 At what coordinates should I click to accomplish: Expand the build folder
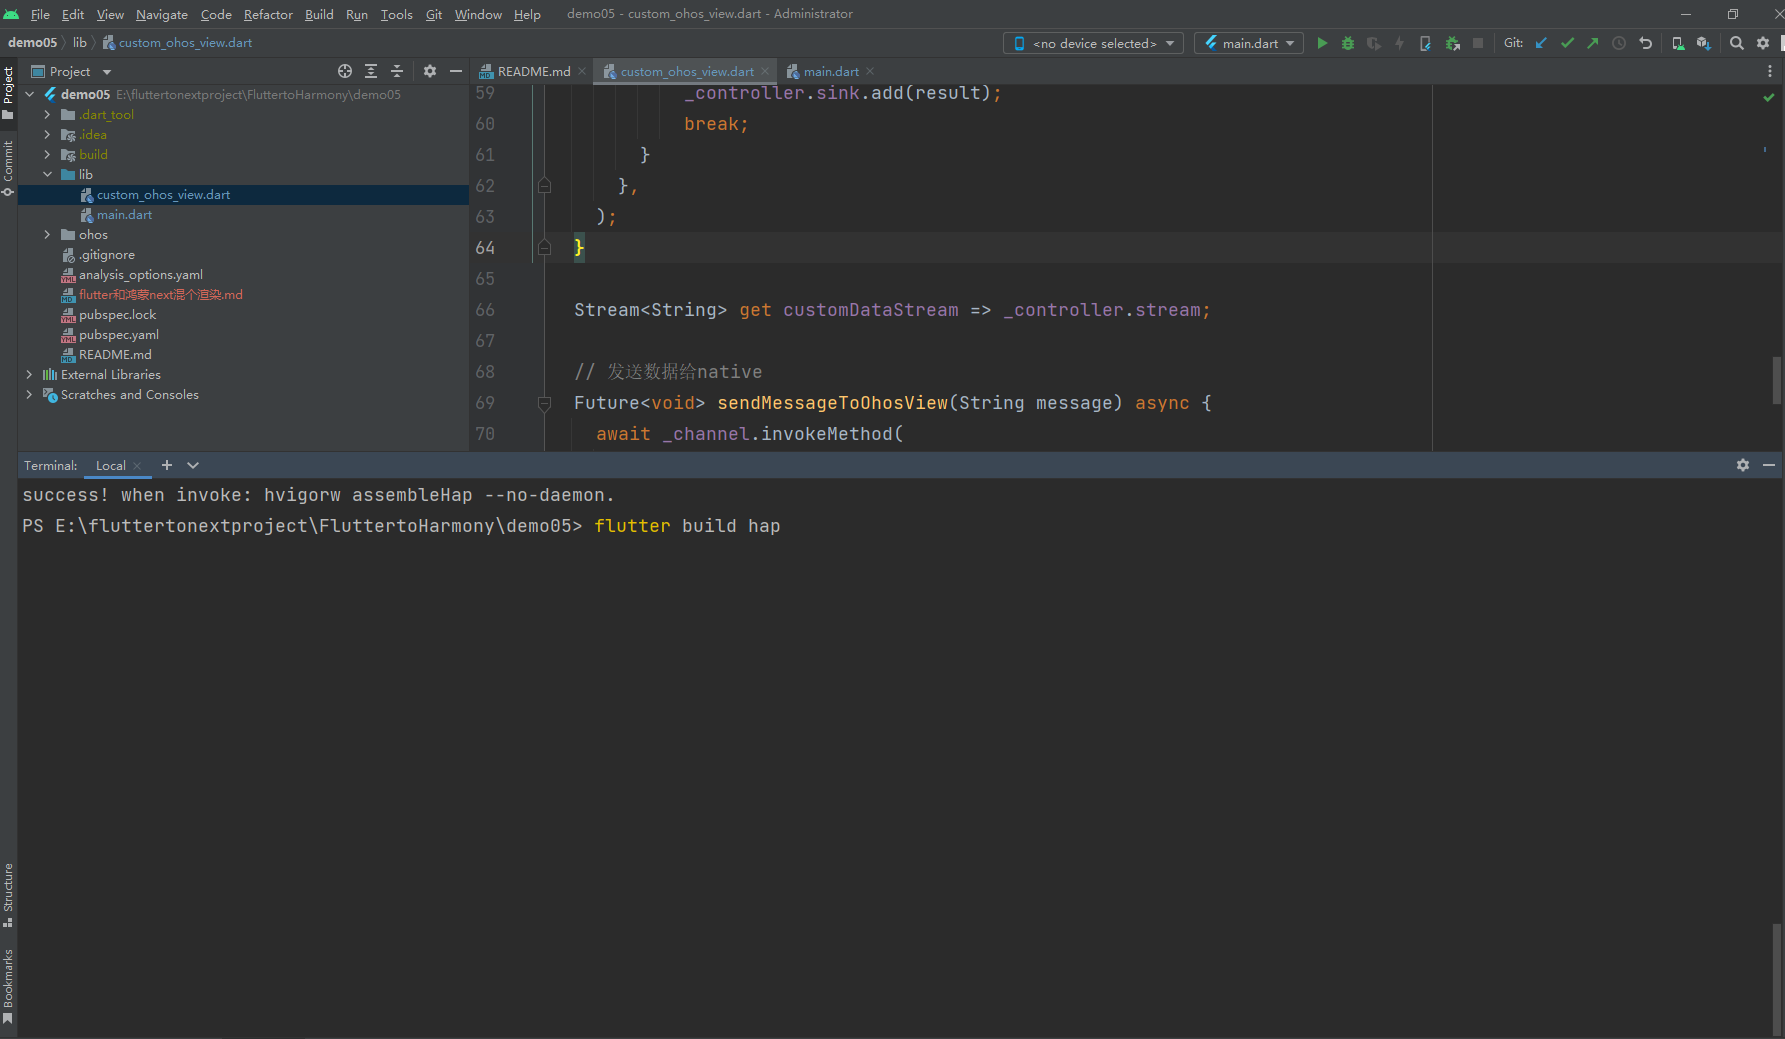[x=47, y=154]
